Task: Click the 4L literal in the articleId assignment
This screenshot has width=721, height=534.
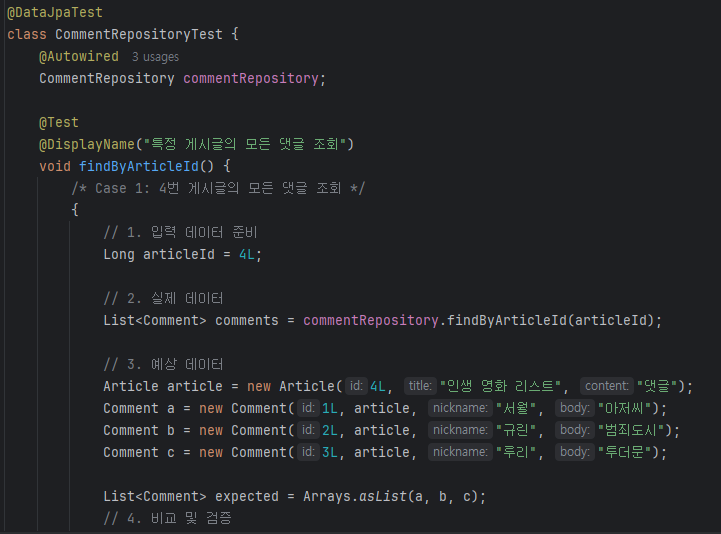Action: tap(247, 254)
